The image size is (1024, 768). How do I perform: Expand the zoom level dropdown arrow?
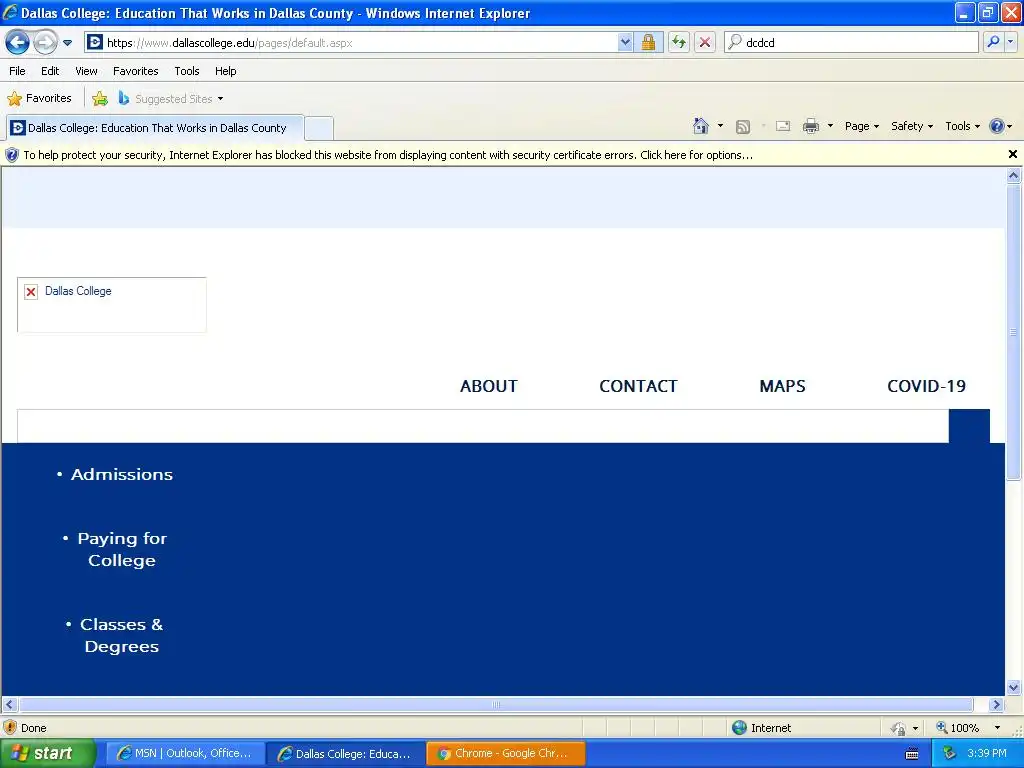[x=997, y=728]
